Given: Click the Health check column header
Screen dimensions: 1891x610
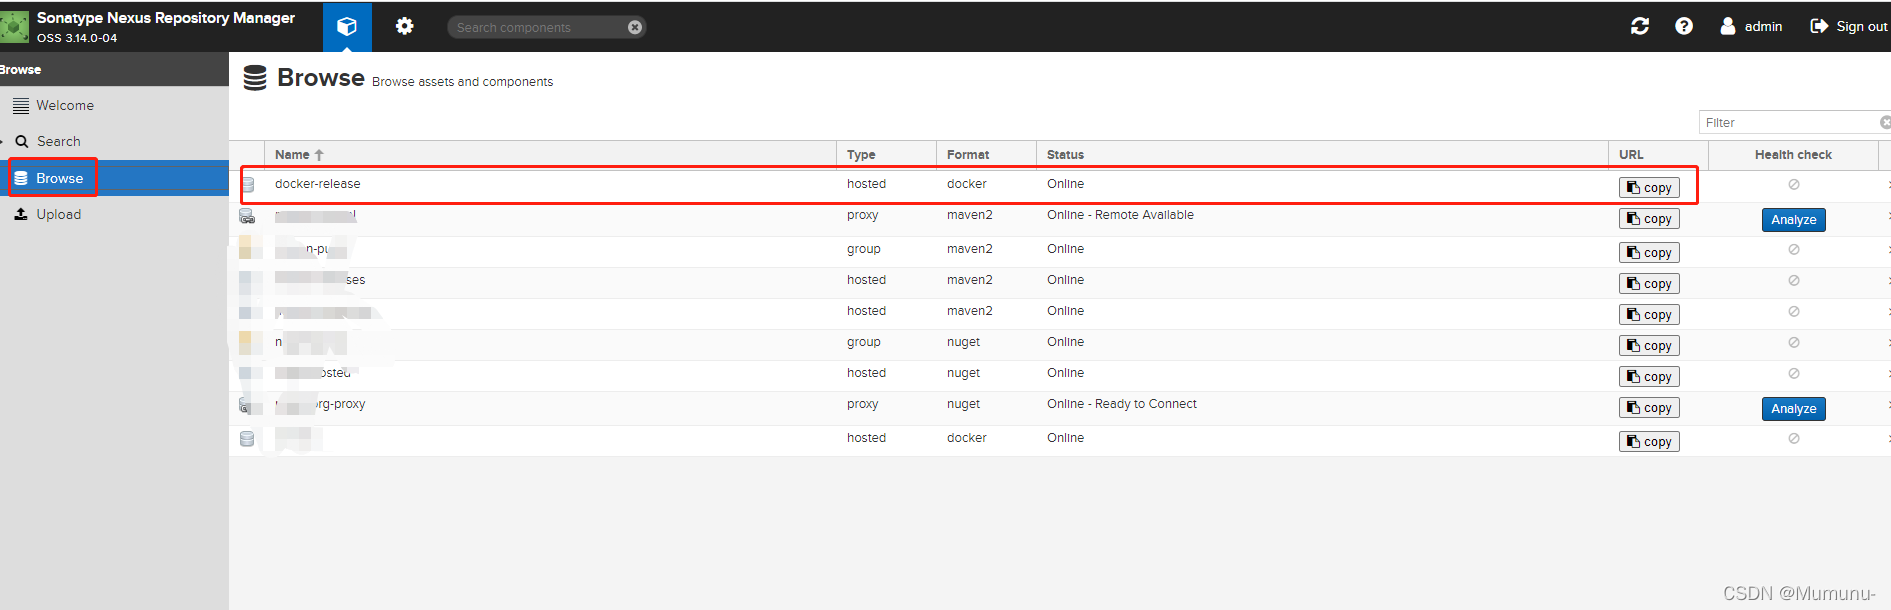Looking at the screenshot, I should pyautogui.click(x=1793, y=155).
